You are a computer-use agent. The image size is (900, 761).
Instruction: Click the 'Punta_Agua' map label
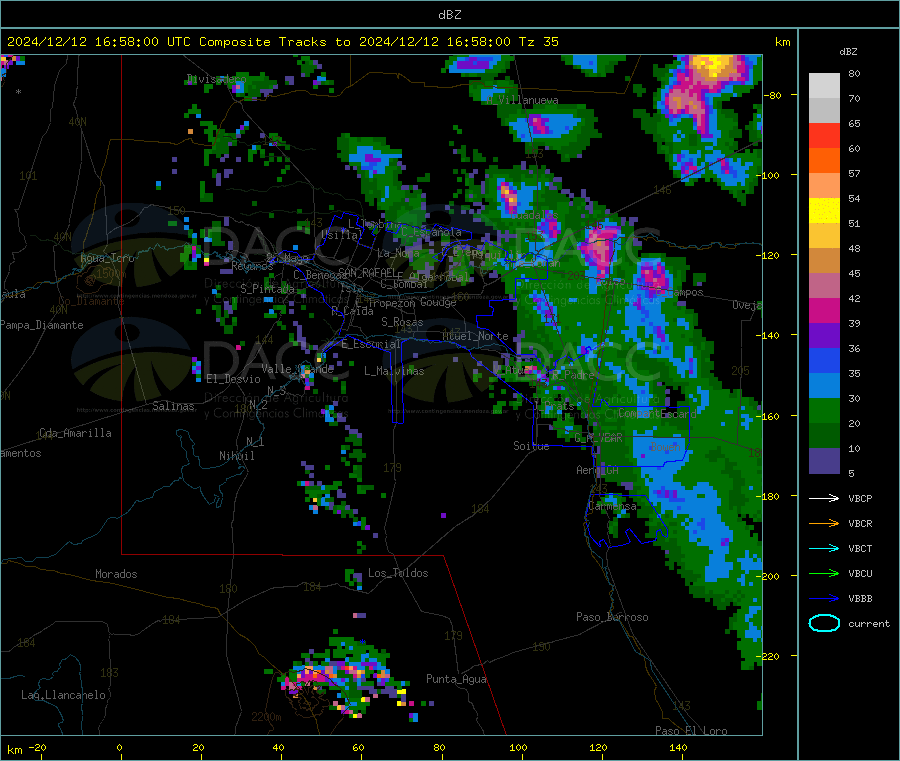tap(456, 679)
